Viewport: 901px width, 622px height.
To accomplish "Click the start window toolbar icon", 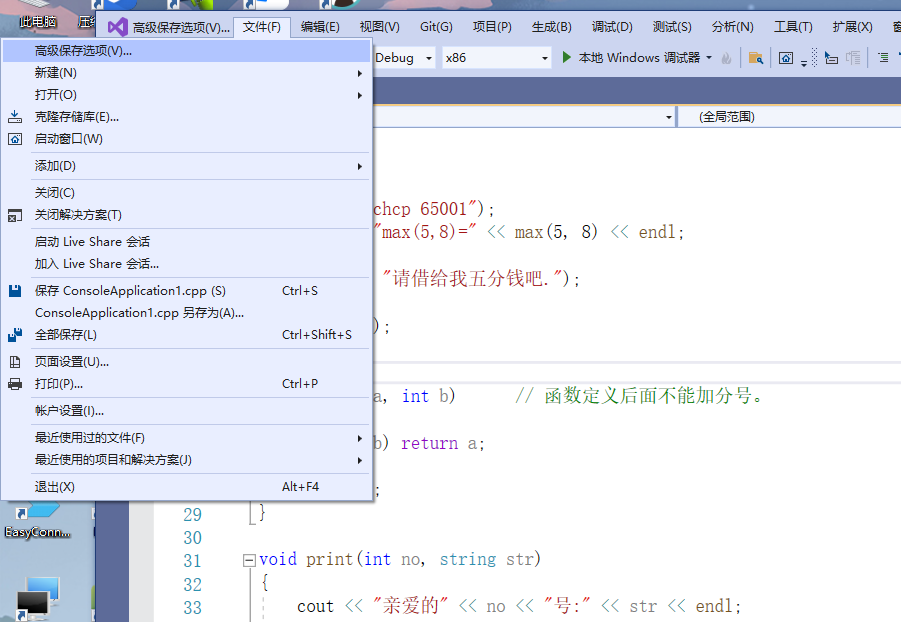I will tap(786, 57).
